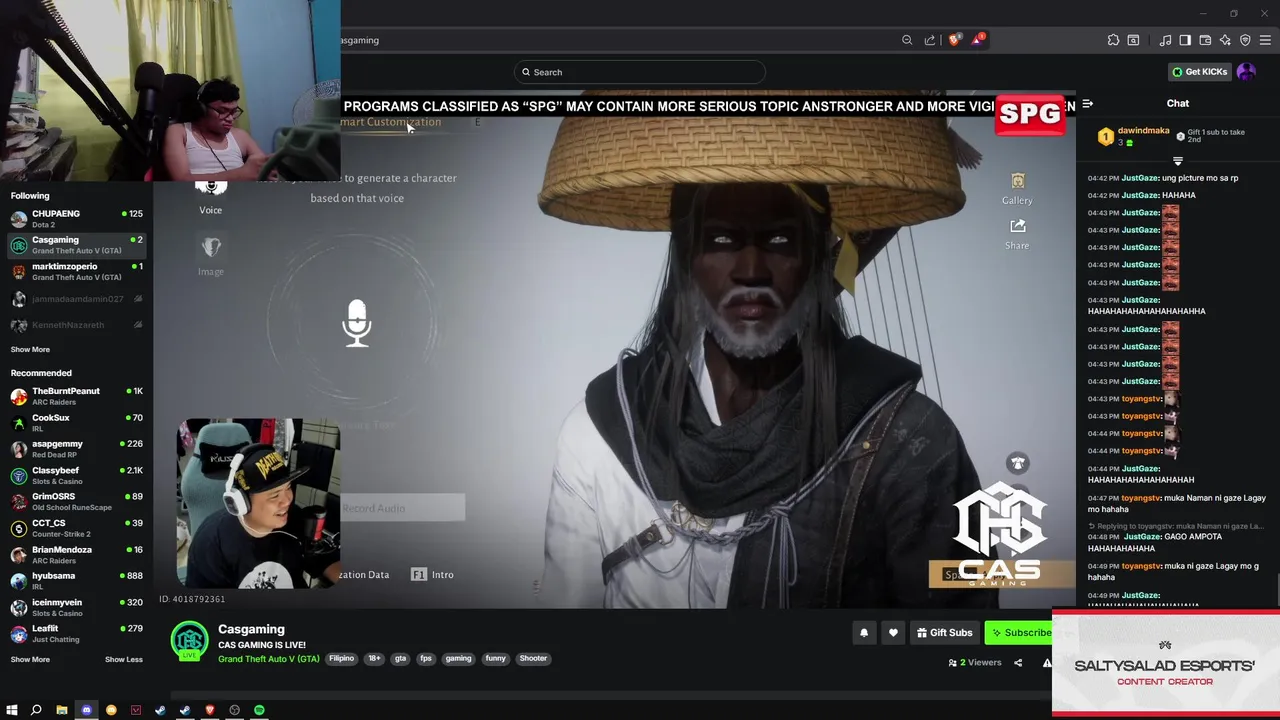The width and height of the screenshot is (1280, 720).
Task: Open the browser hamburger main menu
Action: click(1266, 40)
